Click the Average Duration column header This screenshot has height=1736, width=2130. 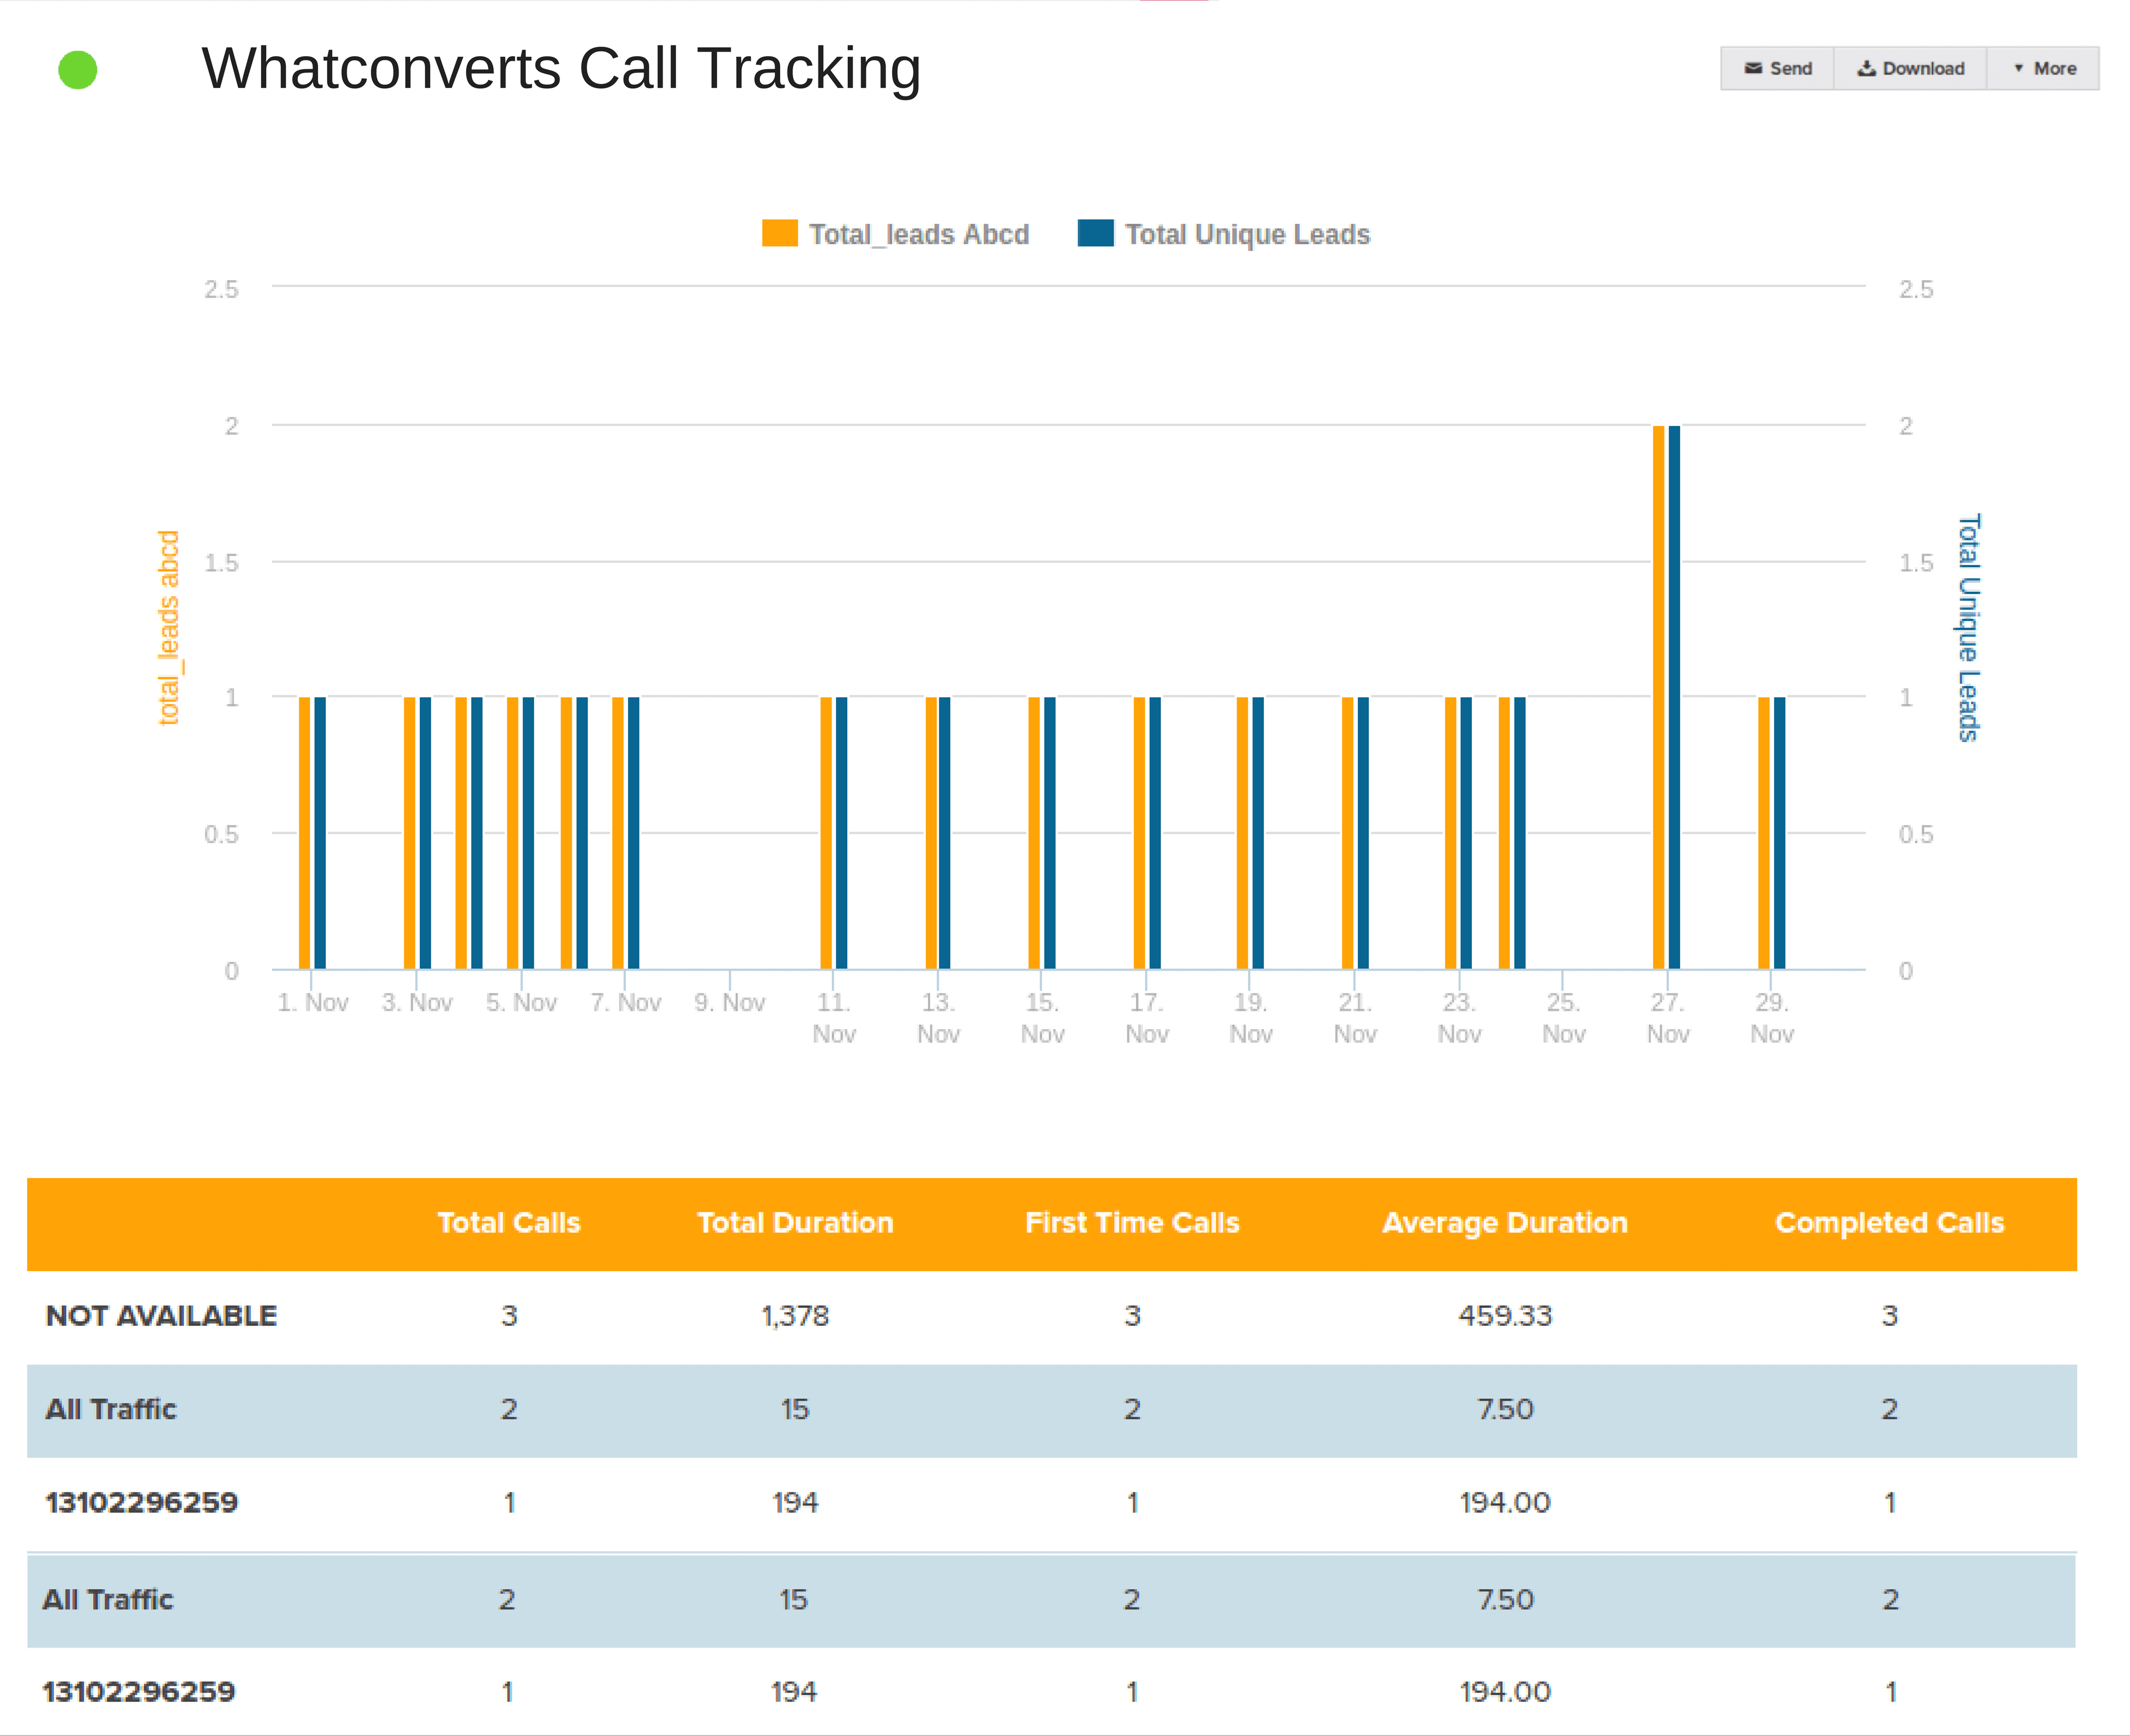pyautogui.click(x=1505, y=1223)
